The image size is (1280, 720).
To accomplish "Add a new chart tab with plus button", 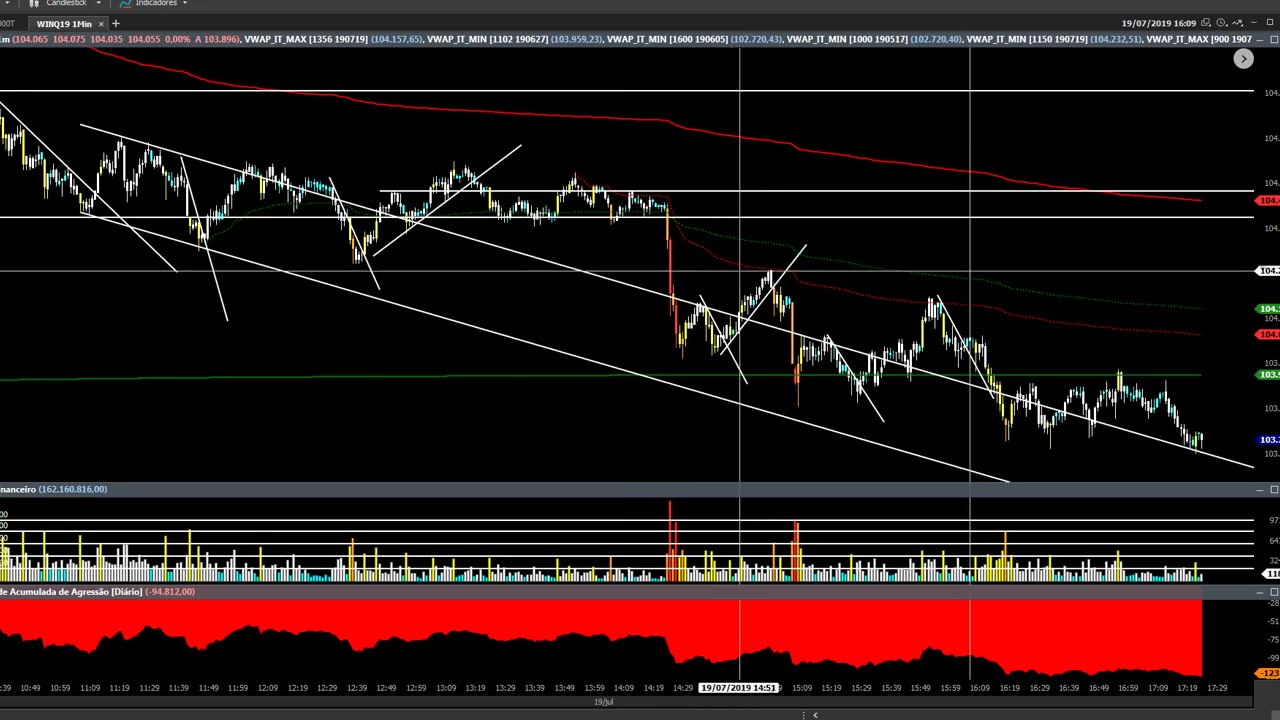I will pos(116,23).
